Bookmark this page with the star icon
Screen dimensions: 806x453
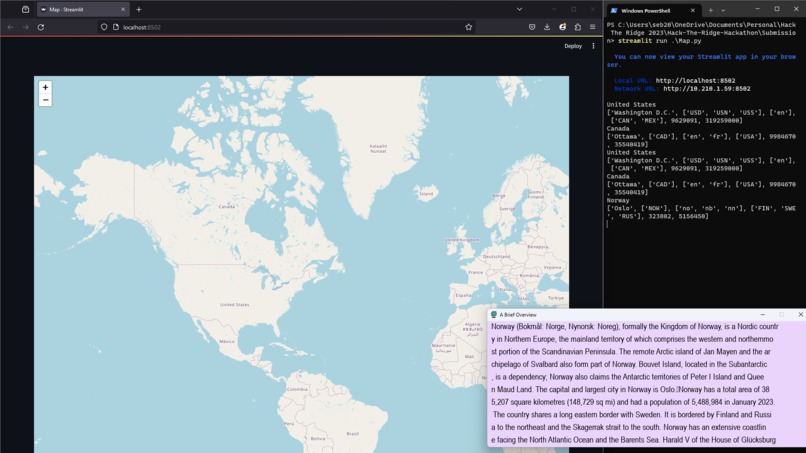[x=468, y=27]
